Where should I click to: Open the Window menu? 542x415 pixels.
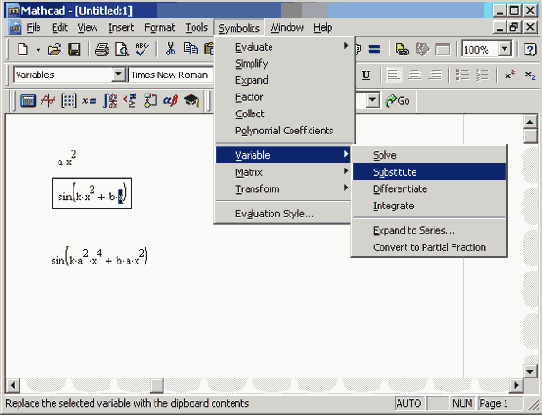click(x=287, y=27)
